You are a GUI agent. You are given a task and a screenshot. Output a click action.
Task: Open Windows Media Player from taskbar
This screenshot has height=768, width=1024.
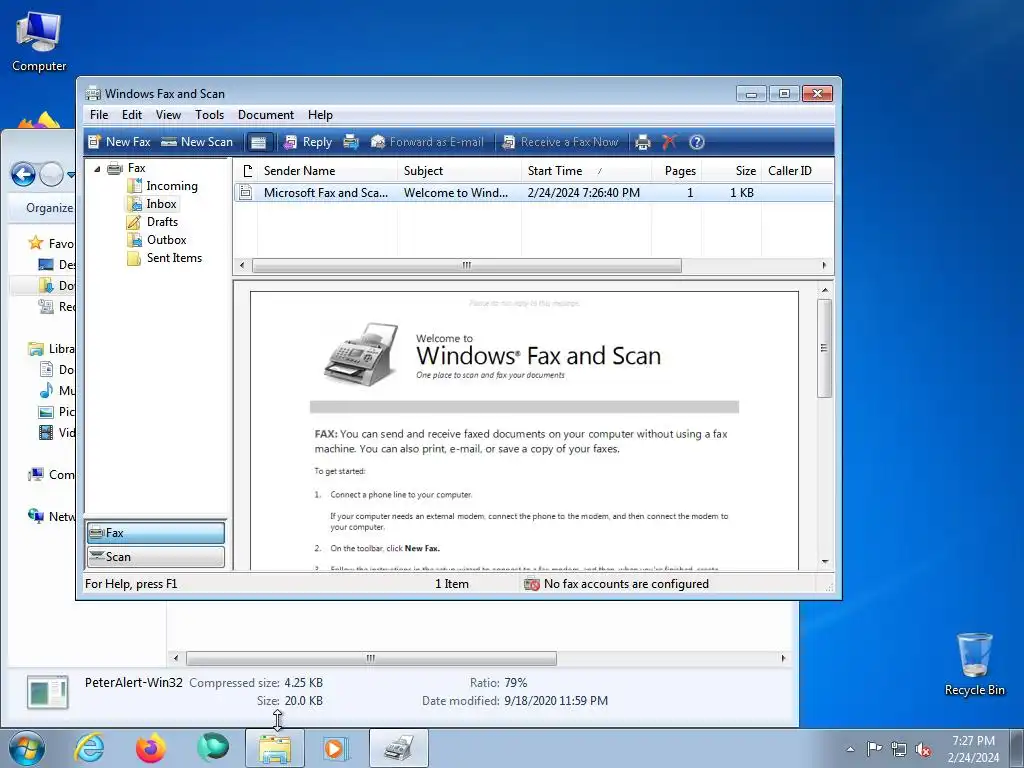click(x=337, y=748)
